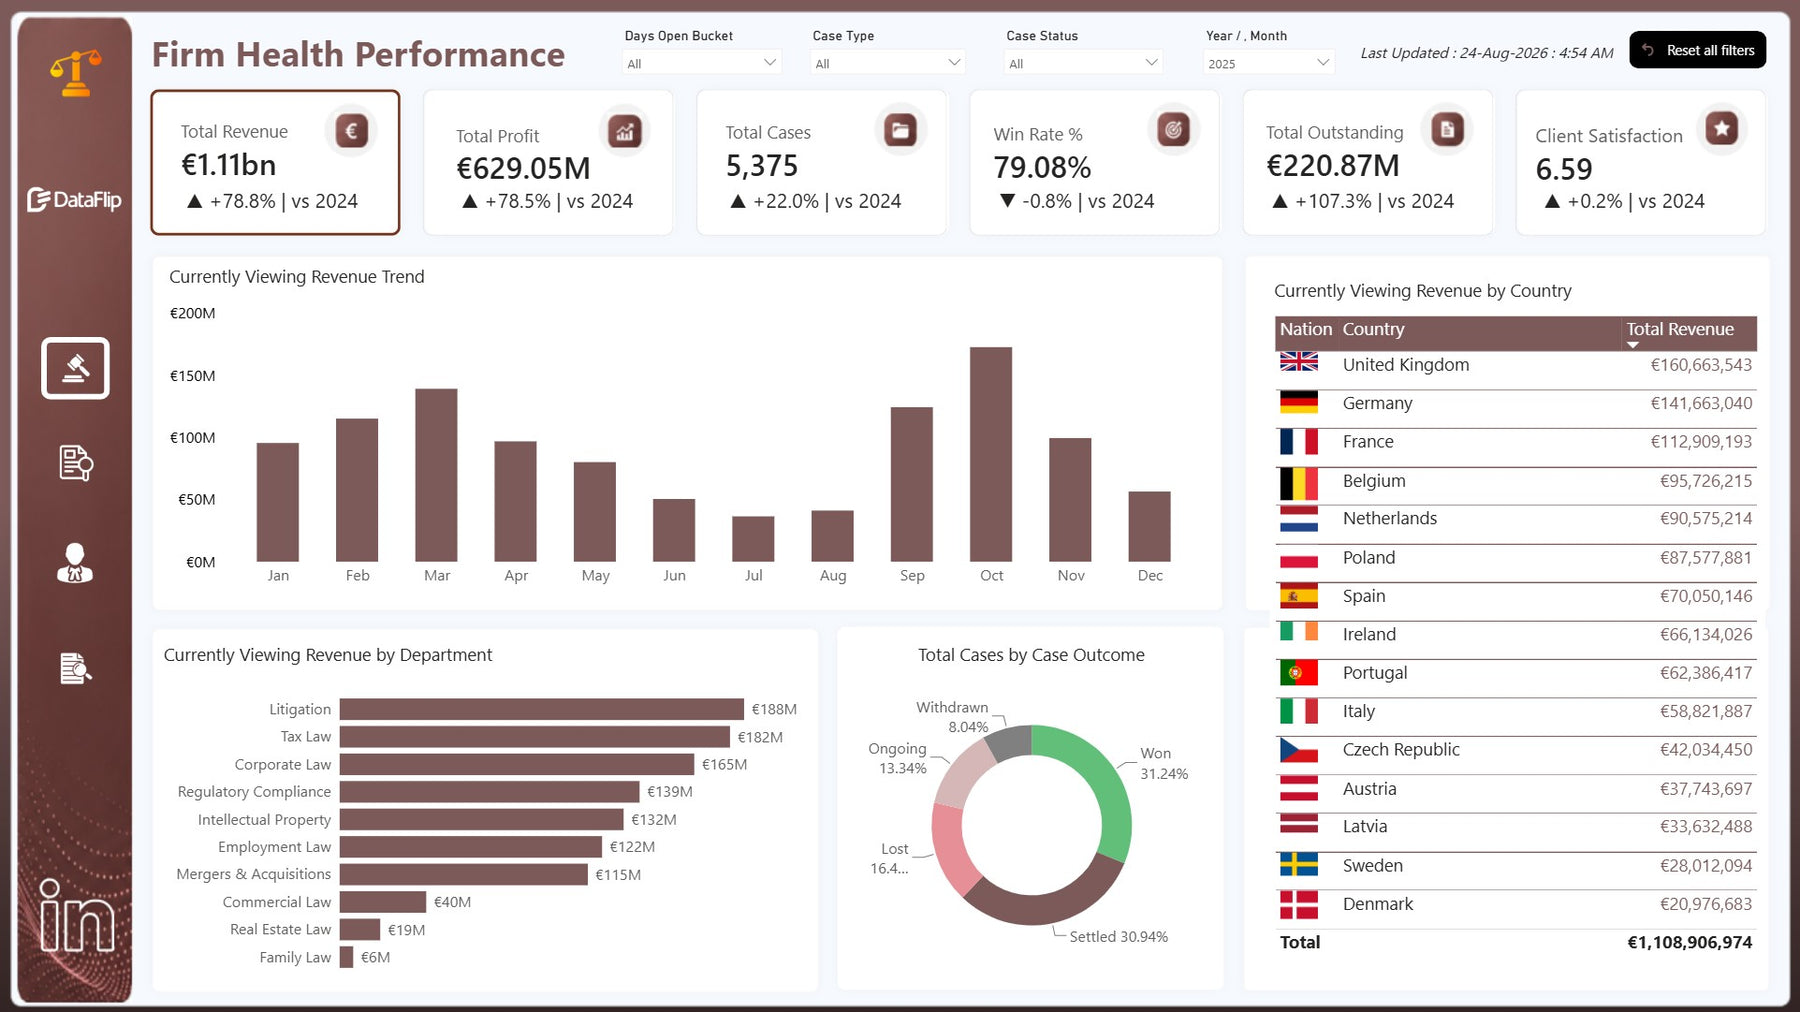This screenshot has width=1800, height=1012.
Task: Click the Country column header
Action: coord(1373,329)
